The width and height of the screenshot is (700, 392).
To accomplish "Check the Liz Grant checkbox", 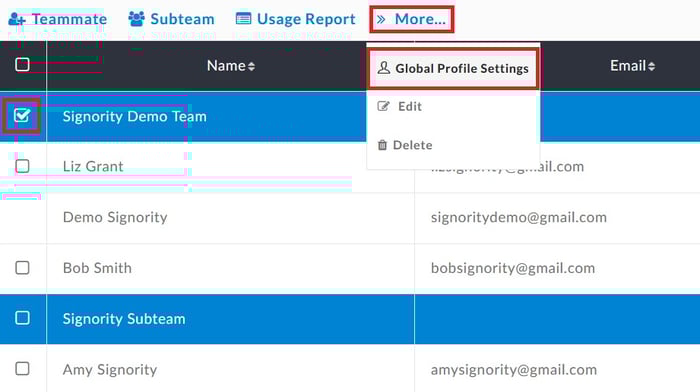I will (x=22, y=166).
